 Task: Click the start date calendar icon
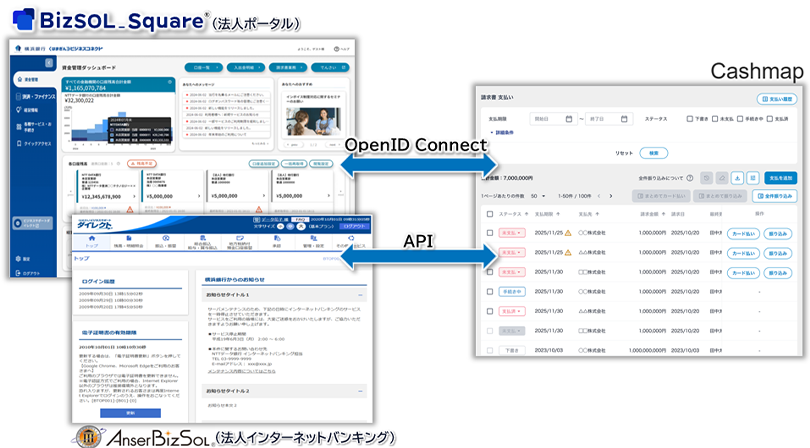click(568, 118)
